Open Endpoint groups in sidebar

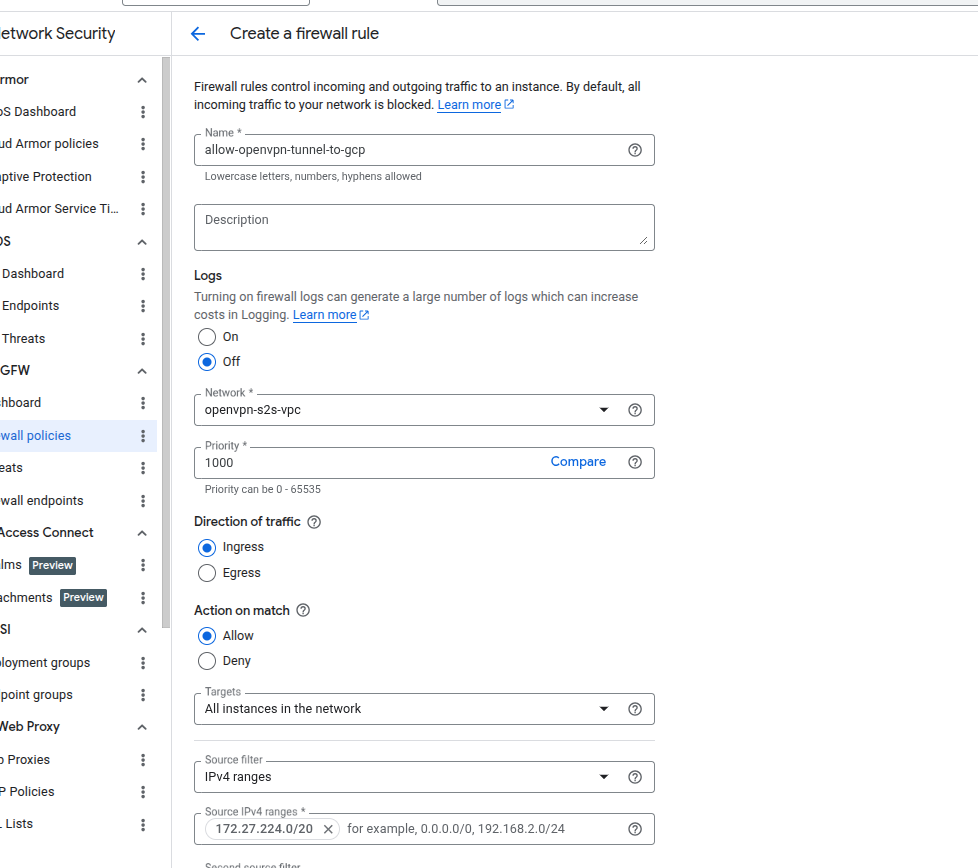click(36, 695)
